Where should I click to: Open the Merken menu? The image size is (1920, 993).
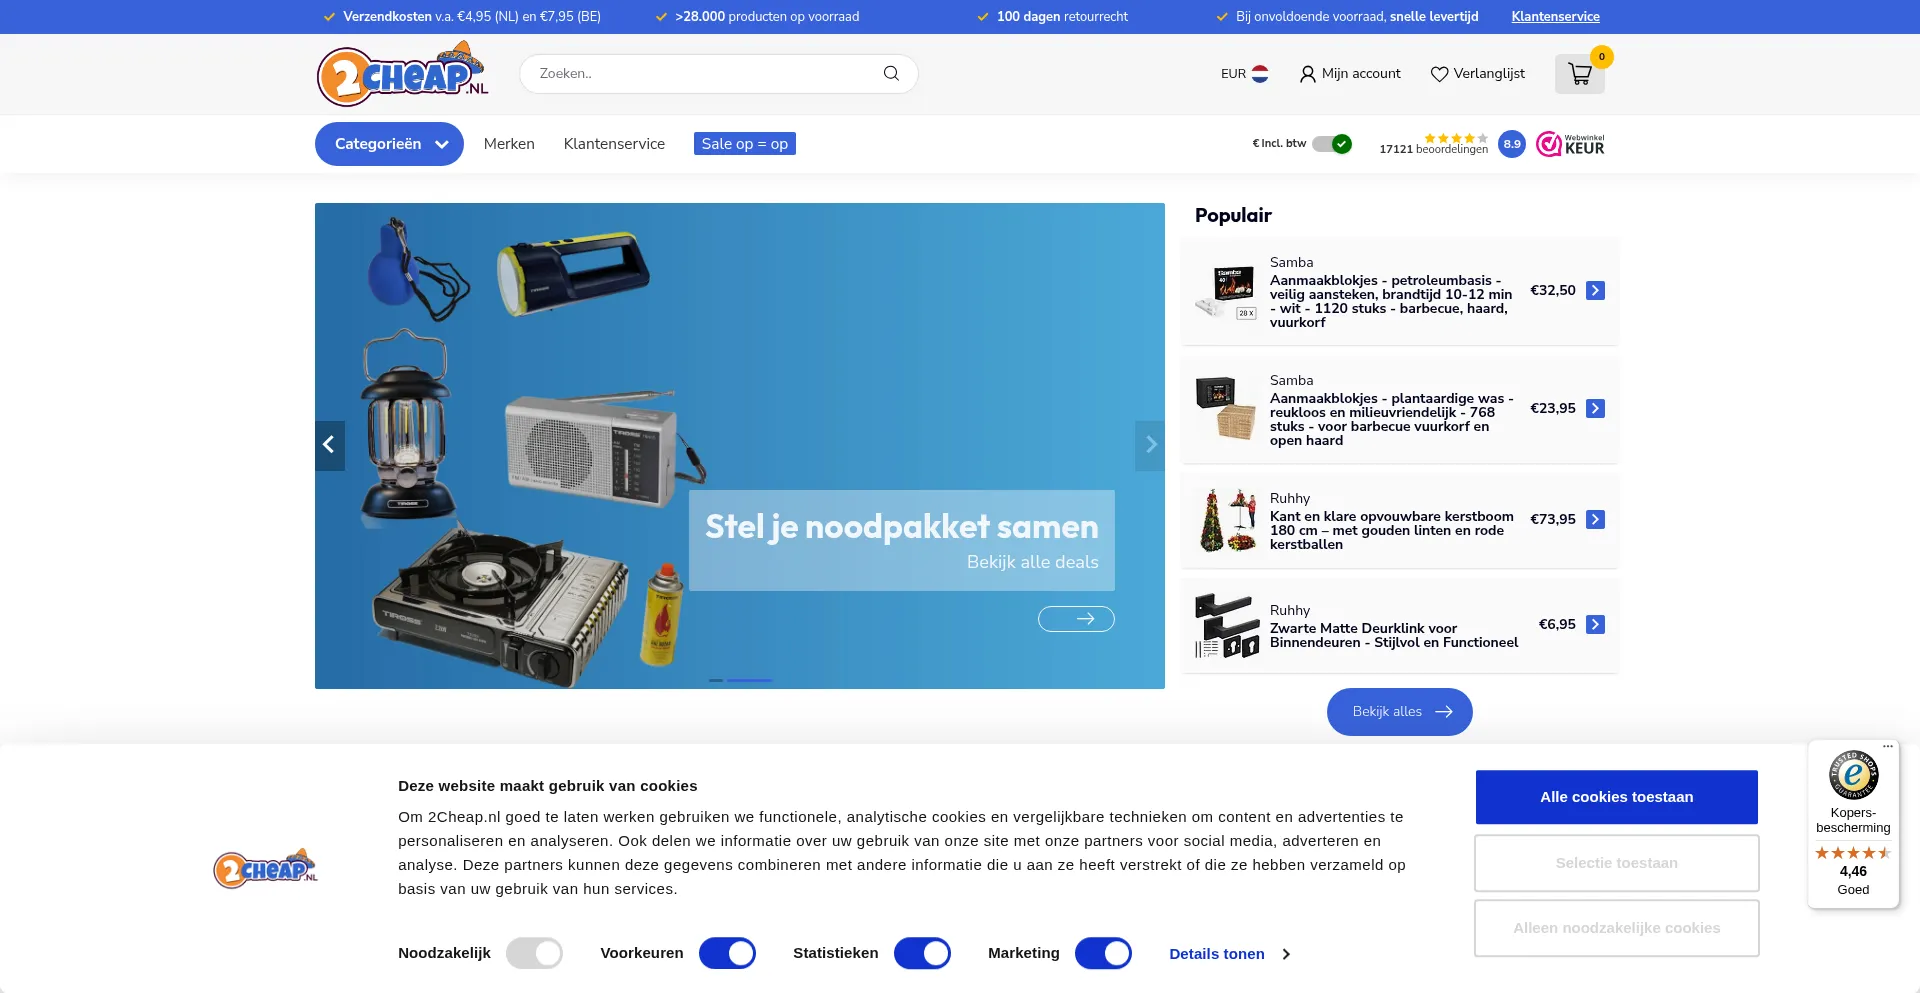(509, 143)
